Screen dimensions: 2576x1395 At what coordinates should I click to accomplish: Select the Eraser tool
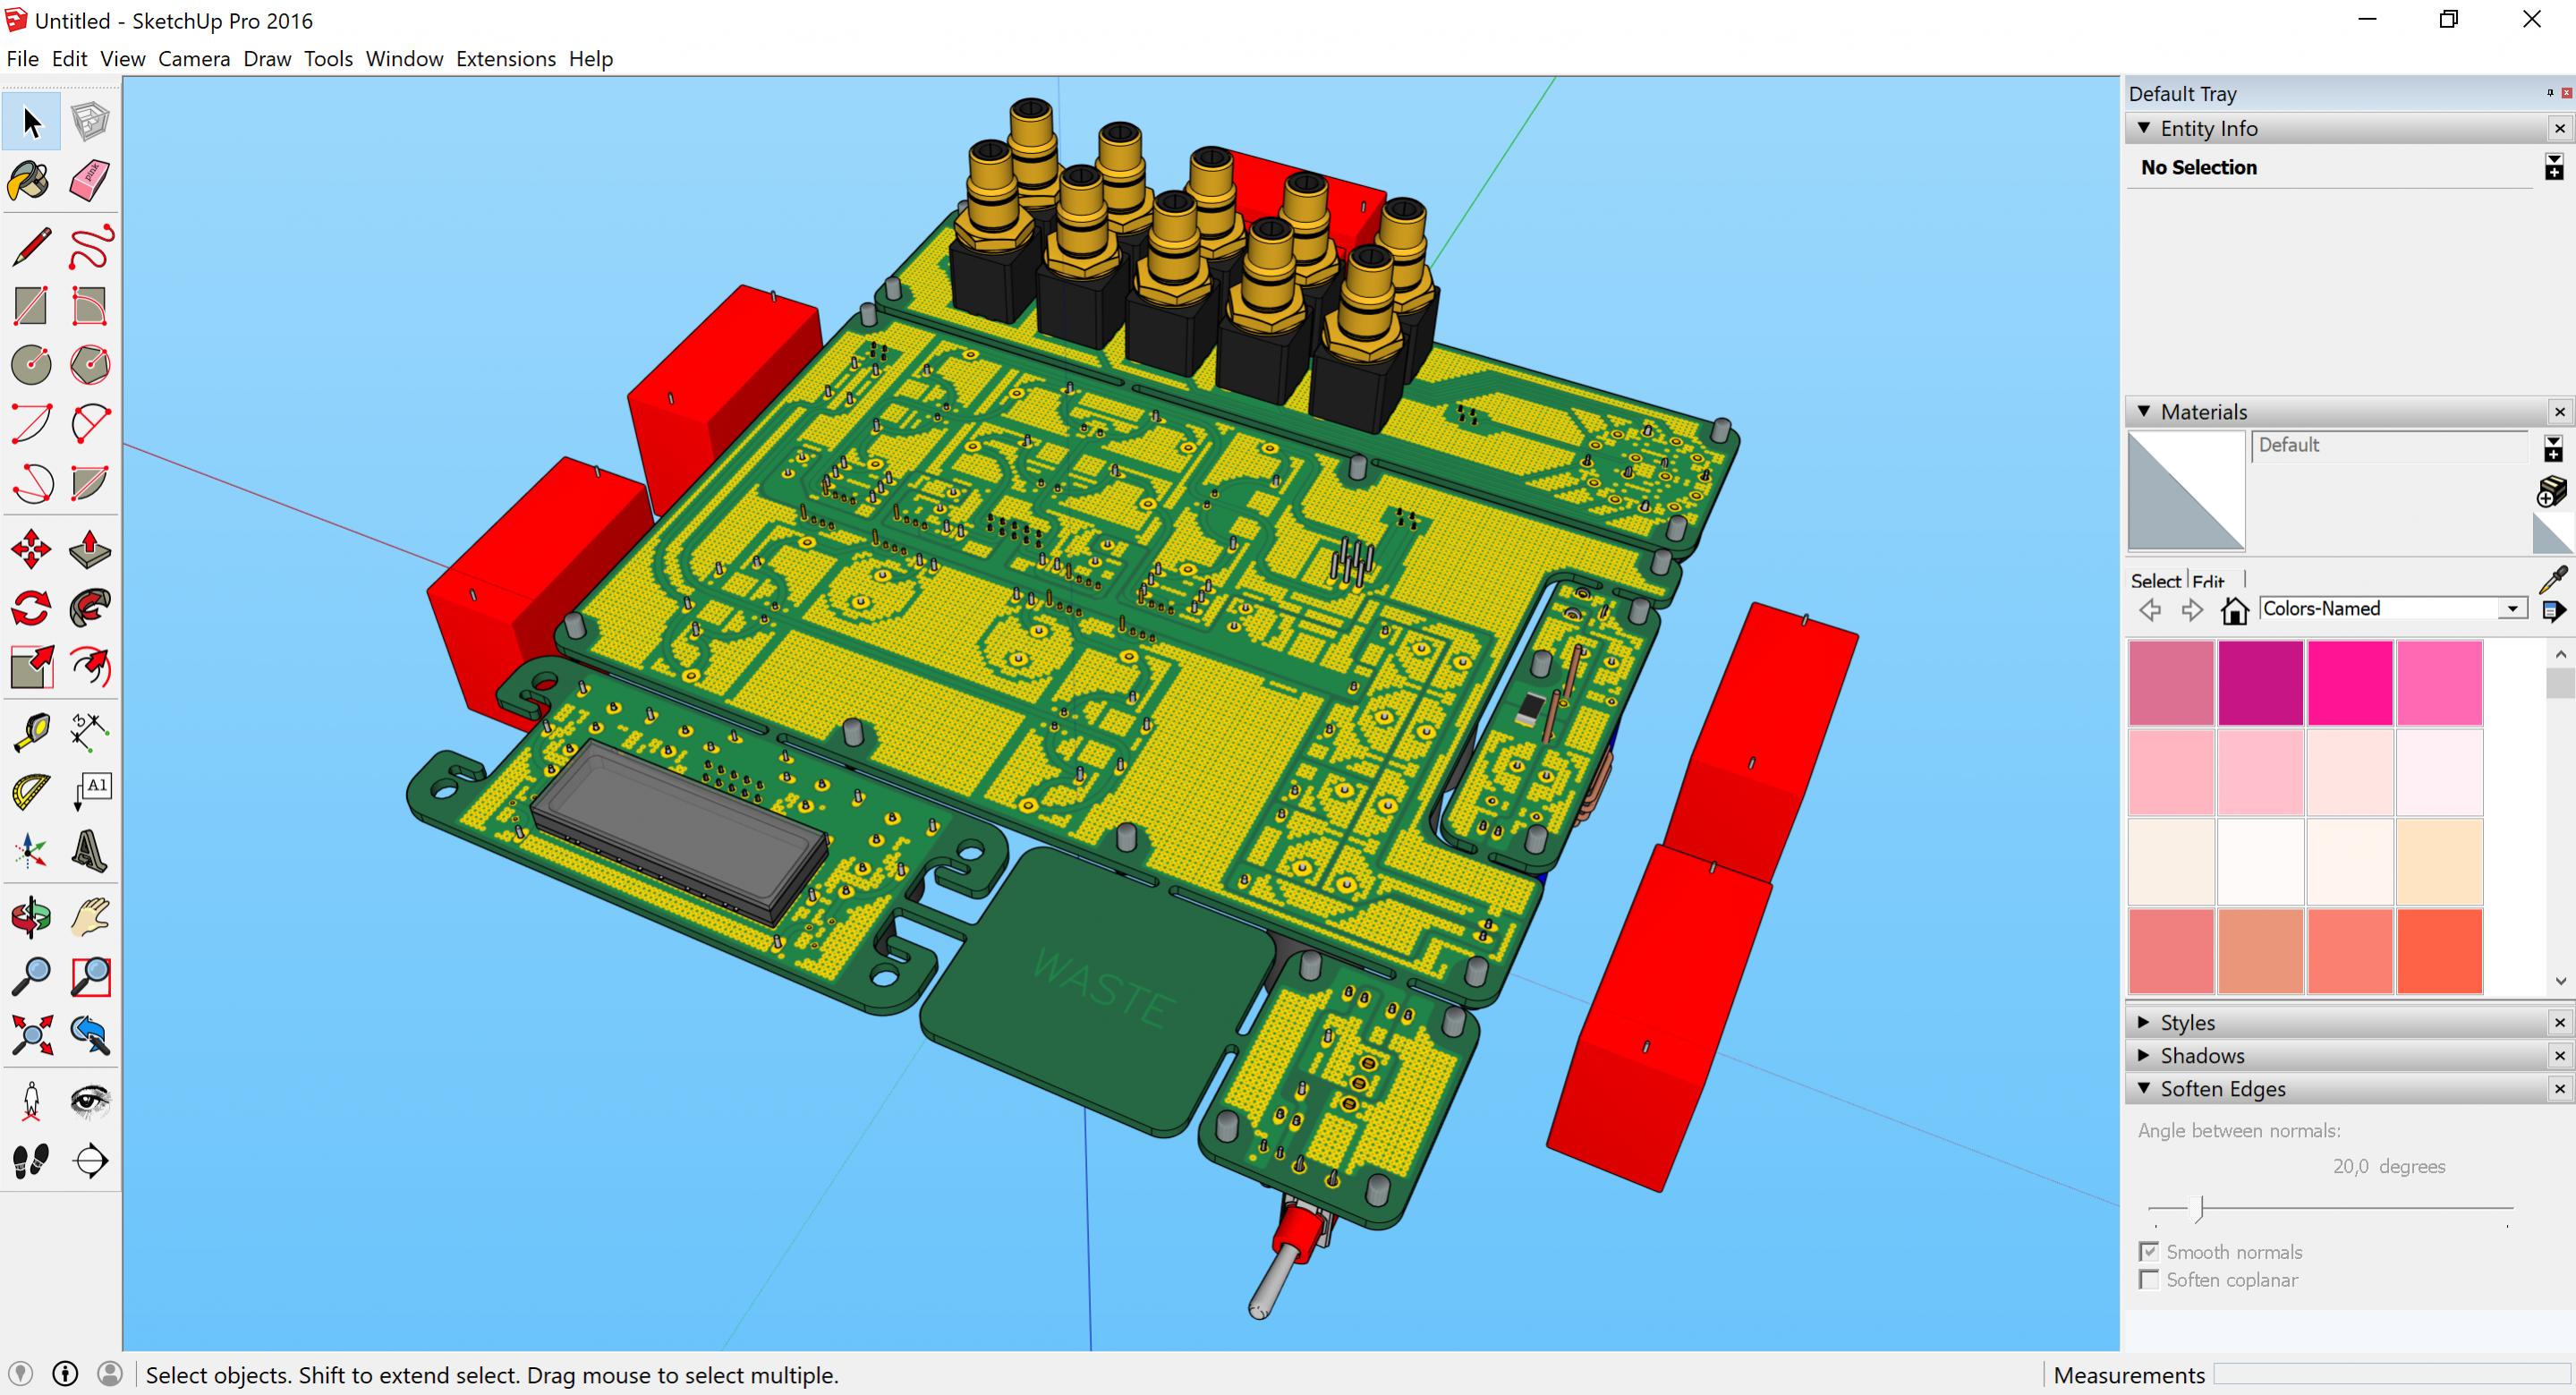[x=90, y=181]
